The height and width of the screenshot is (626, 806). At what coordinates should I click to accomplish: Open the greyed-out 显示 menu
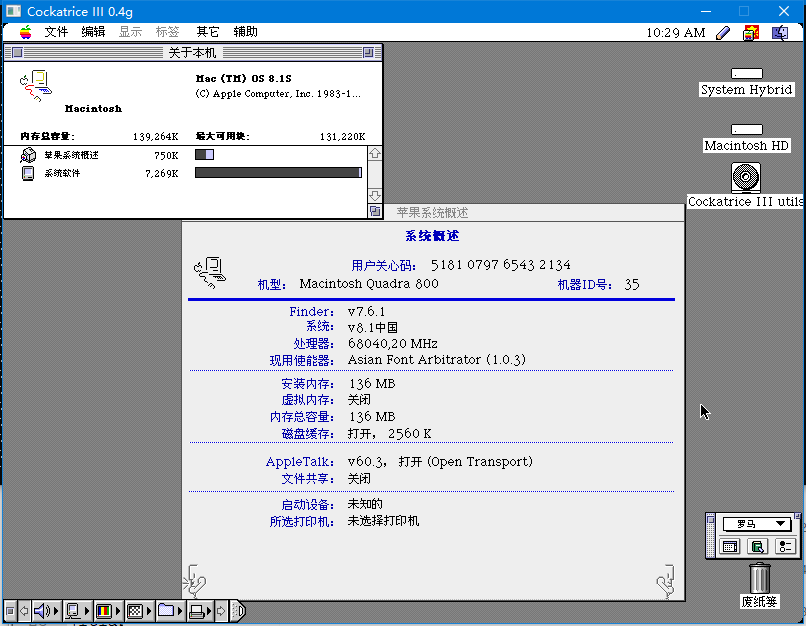(130, 32)
